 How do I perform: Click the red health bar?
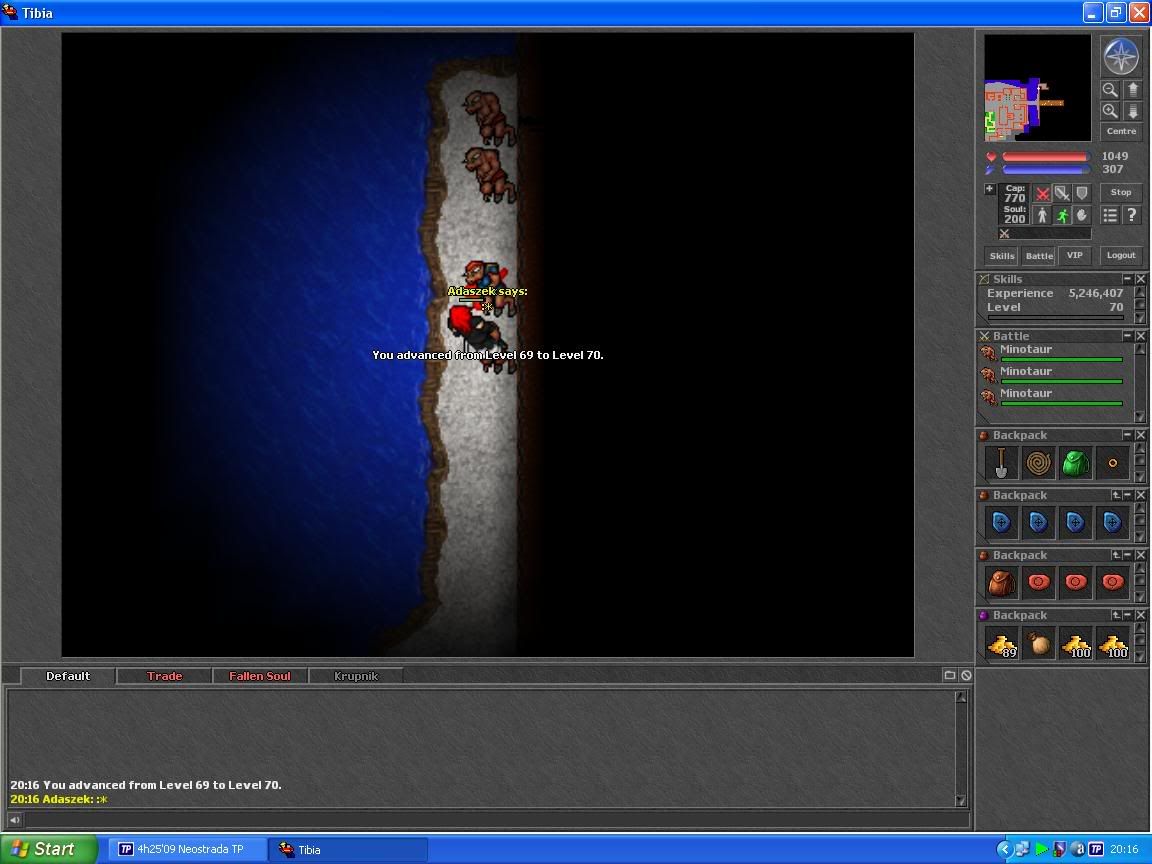coord(1045,156)
